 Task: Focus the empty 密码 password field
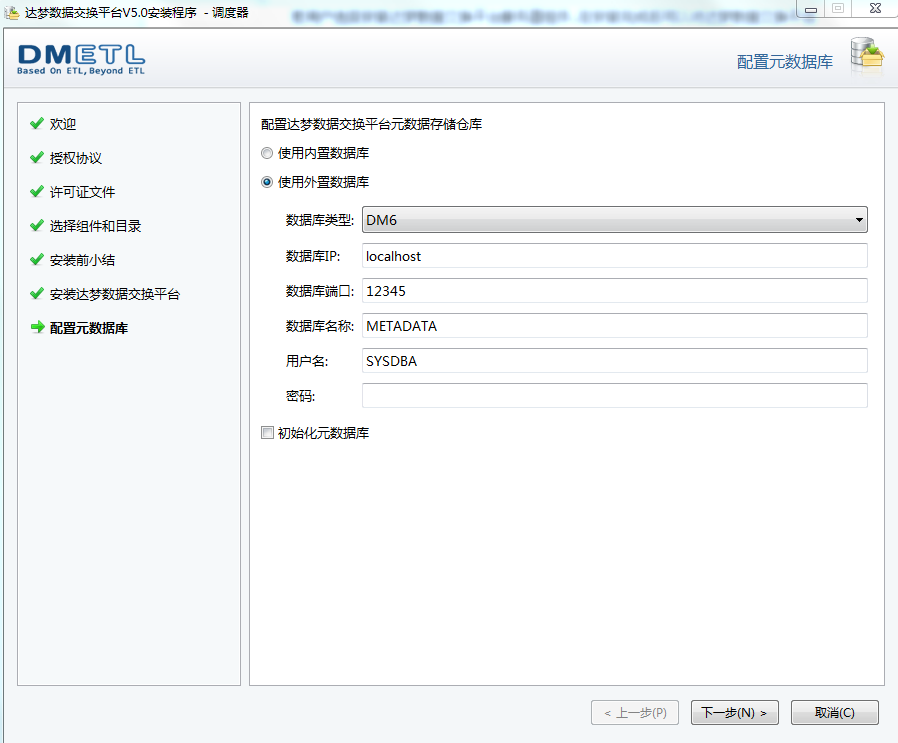tap(615, 395)
